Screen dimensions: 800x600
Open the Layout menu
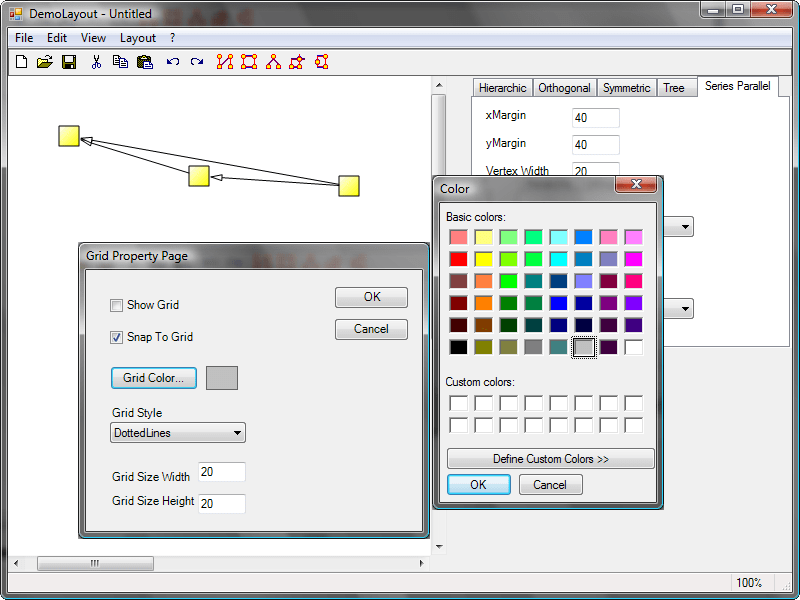[x=137, y=37]
